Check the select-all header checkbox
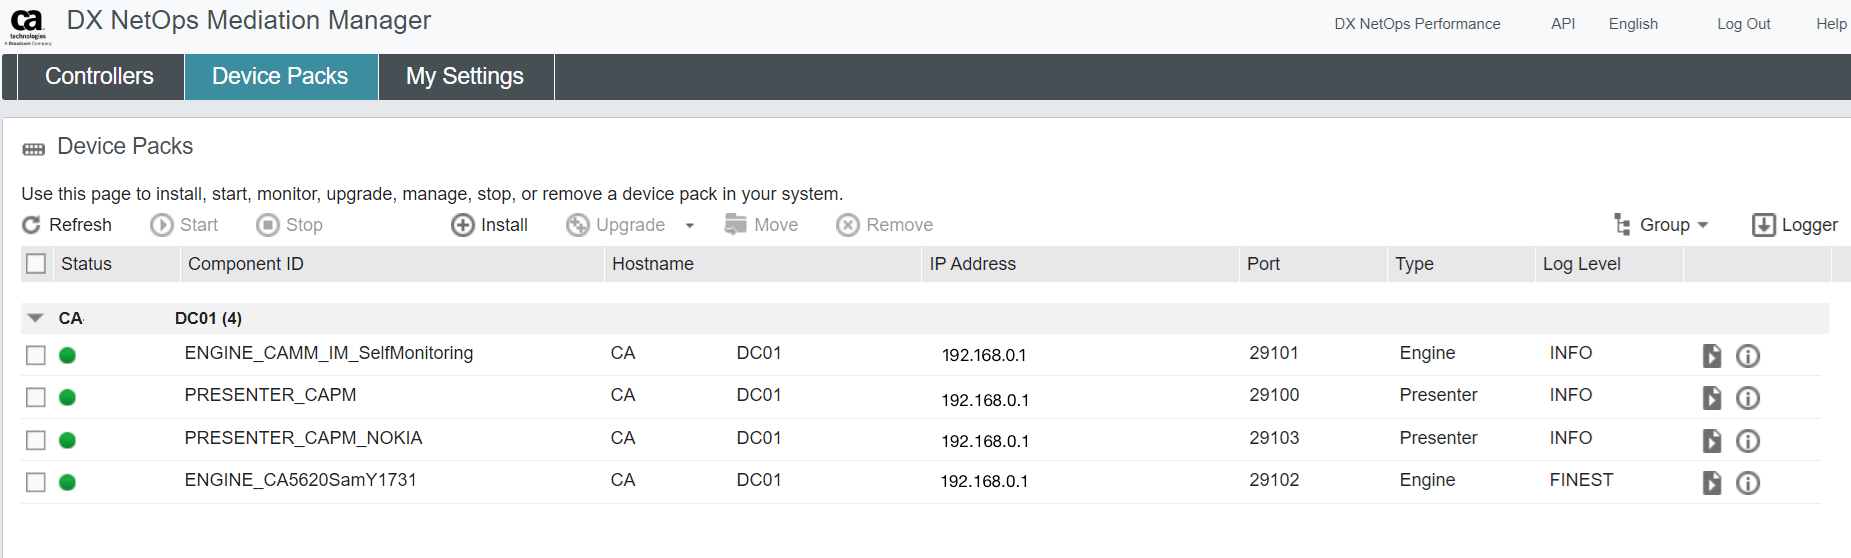 [x=36, y=264]
